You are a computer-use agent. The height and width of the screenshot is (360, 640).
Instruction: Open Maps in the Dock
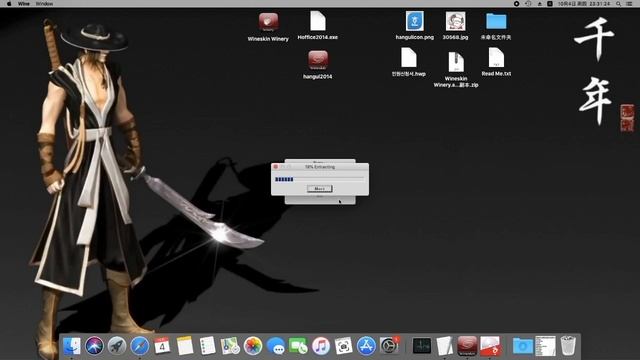(x=230, y=346)
